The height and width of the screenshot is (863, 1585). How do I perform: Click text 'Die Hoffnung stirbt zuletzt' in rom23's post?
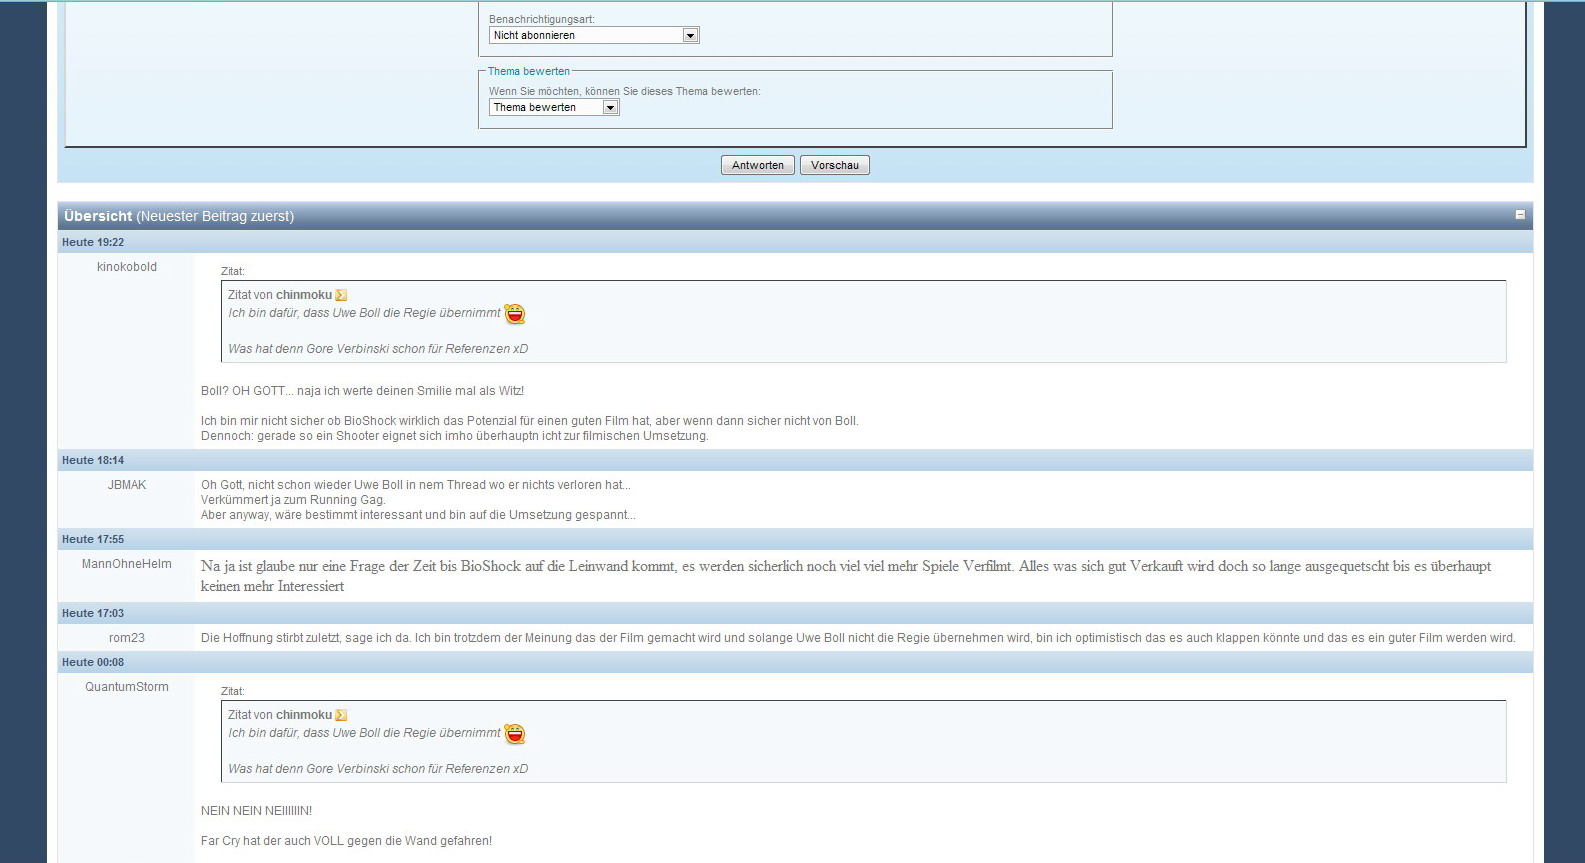[271, 638]
